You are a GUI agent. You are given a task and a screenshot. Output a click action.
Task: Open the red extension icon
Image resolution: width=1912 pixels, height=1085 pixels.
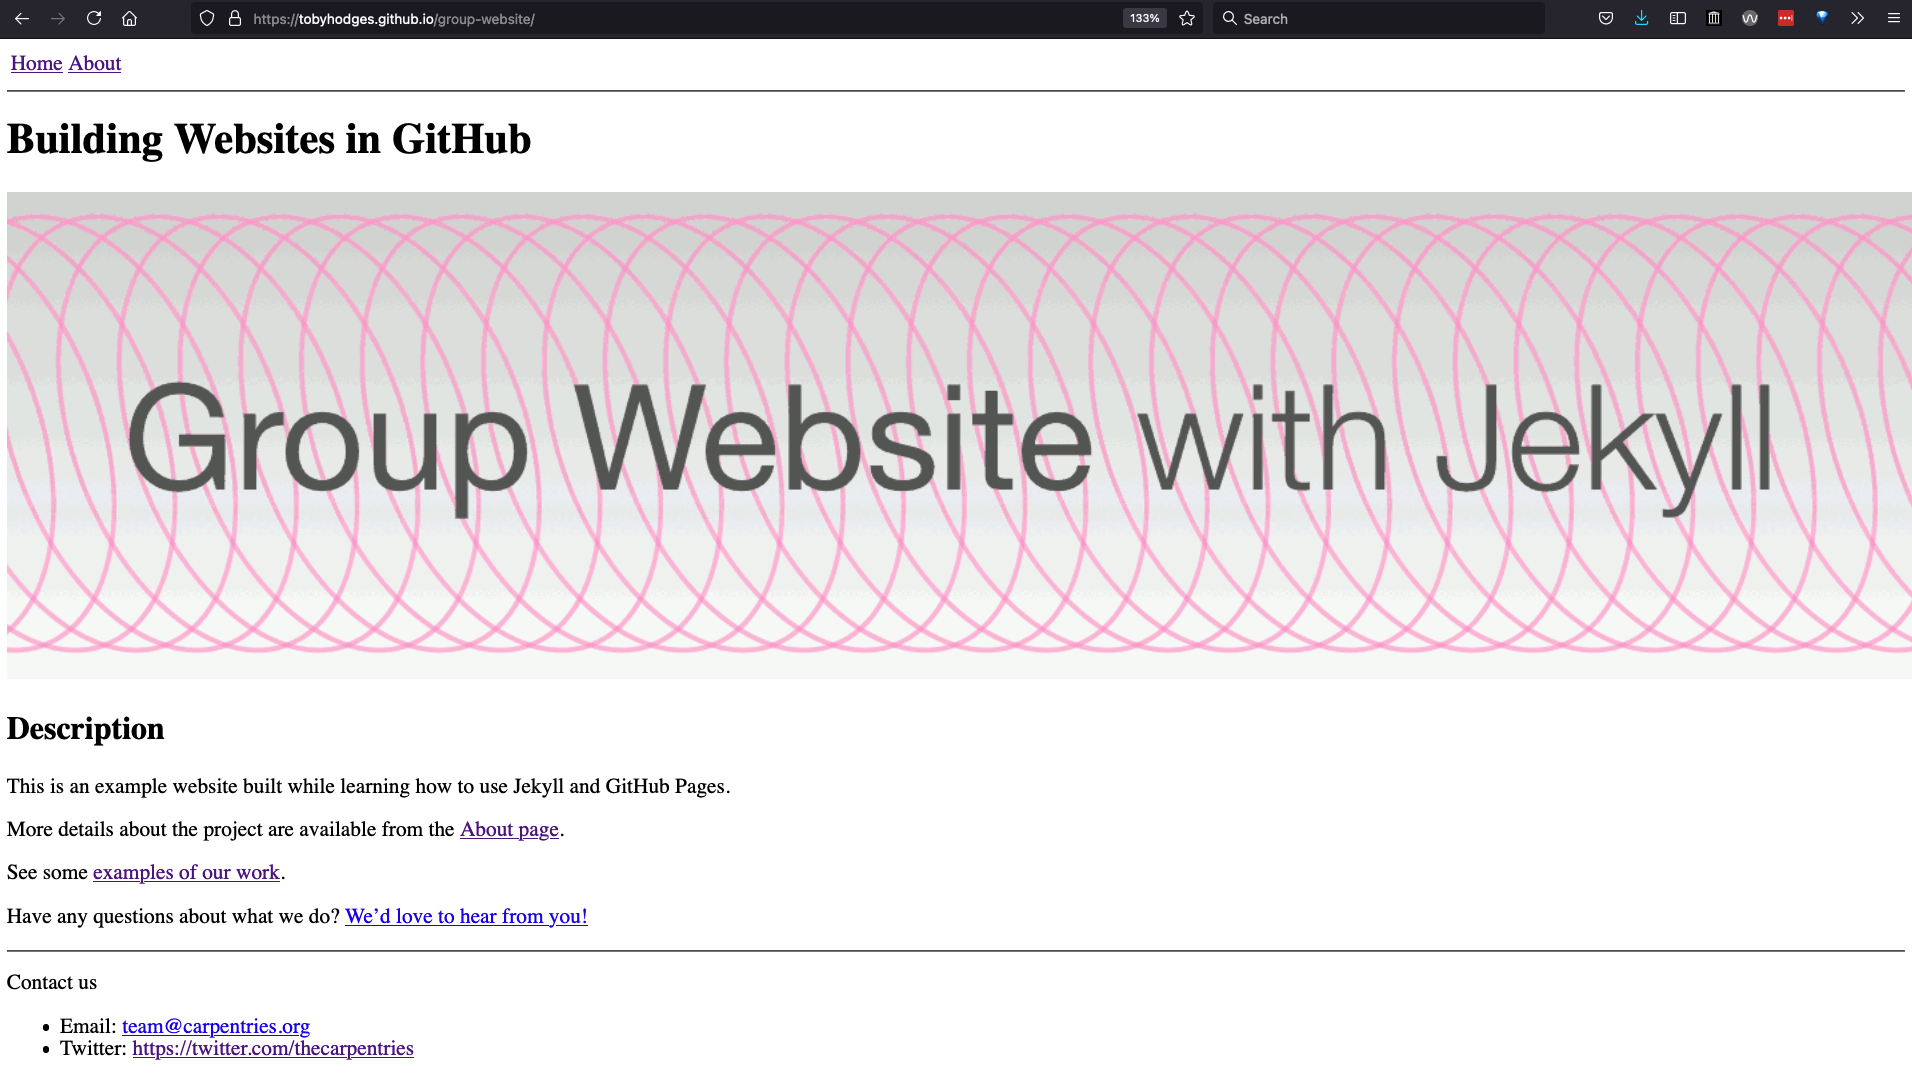(x=1786, y=18)
